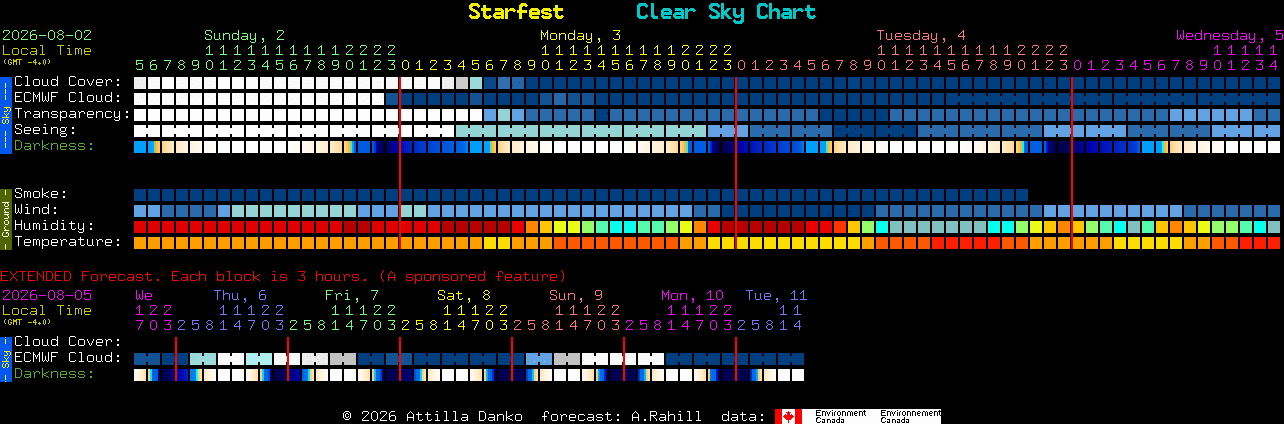Select the 2026-08-02 date label

(x=47, y=35)
